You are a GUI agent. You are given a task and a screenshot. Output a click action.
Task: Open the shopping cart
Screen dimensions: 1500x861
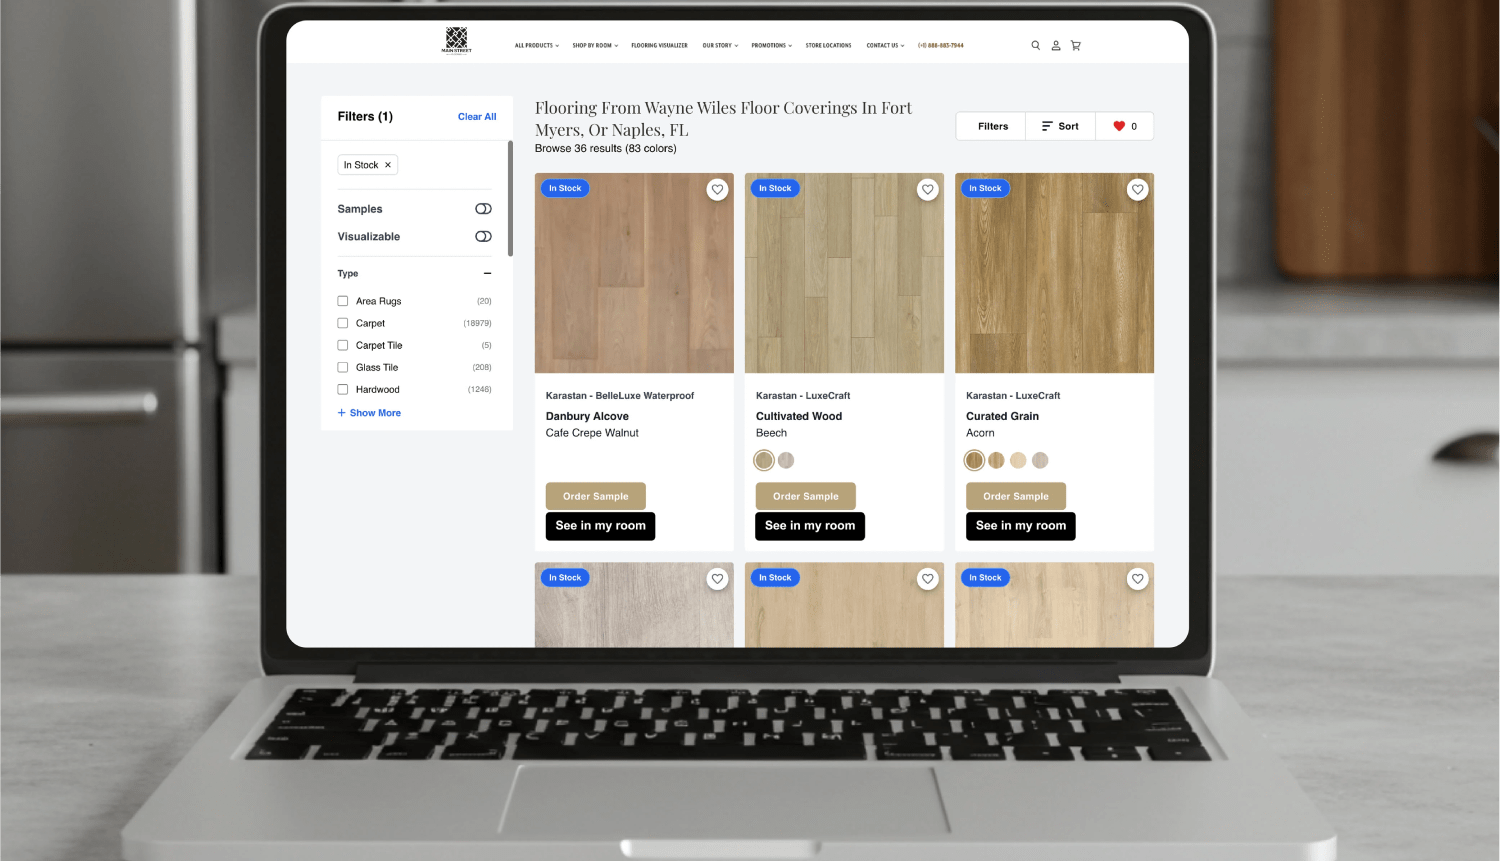(x=1076, y=45)
